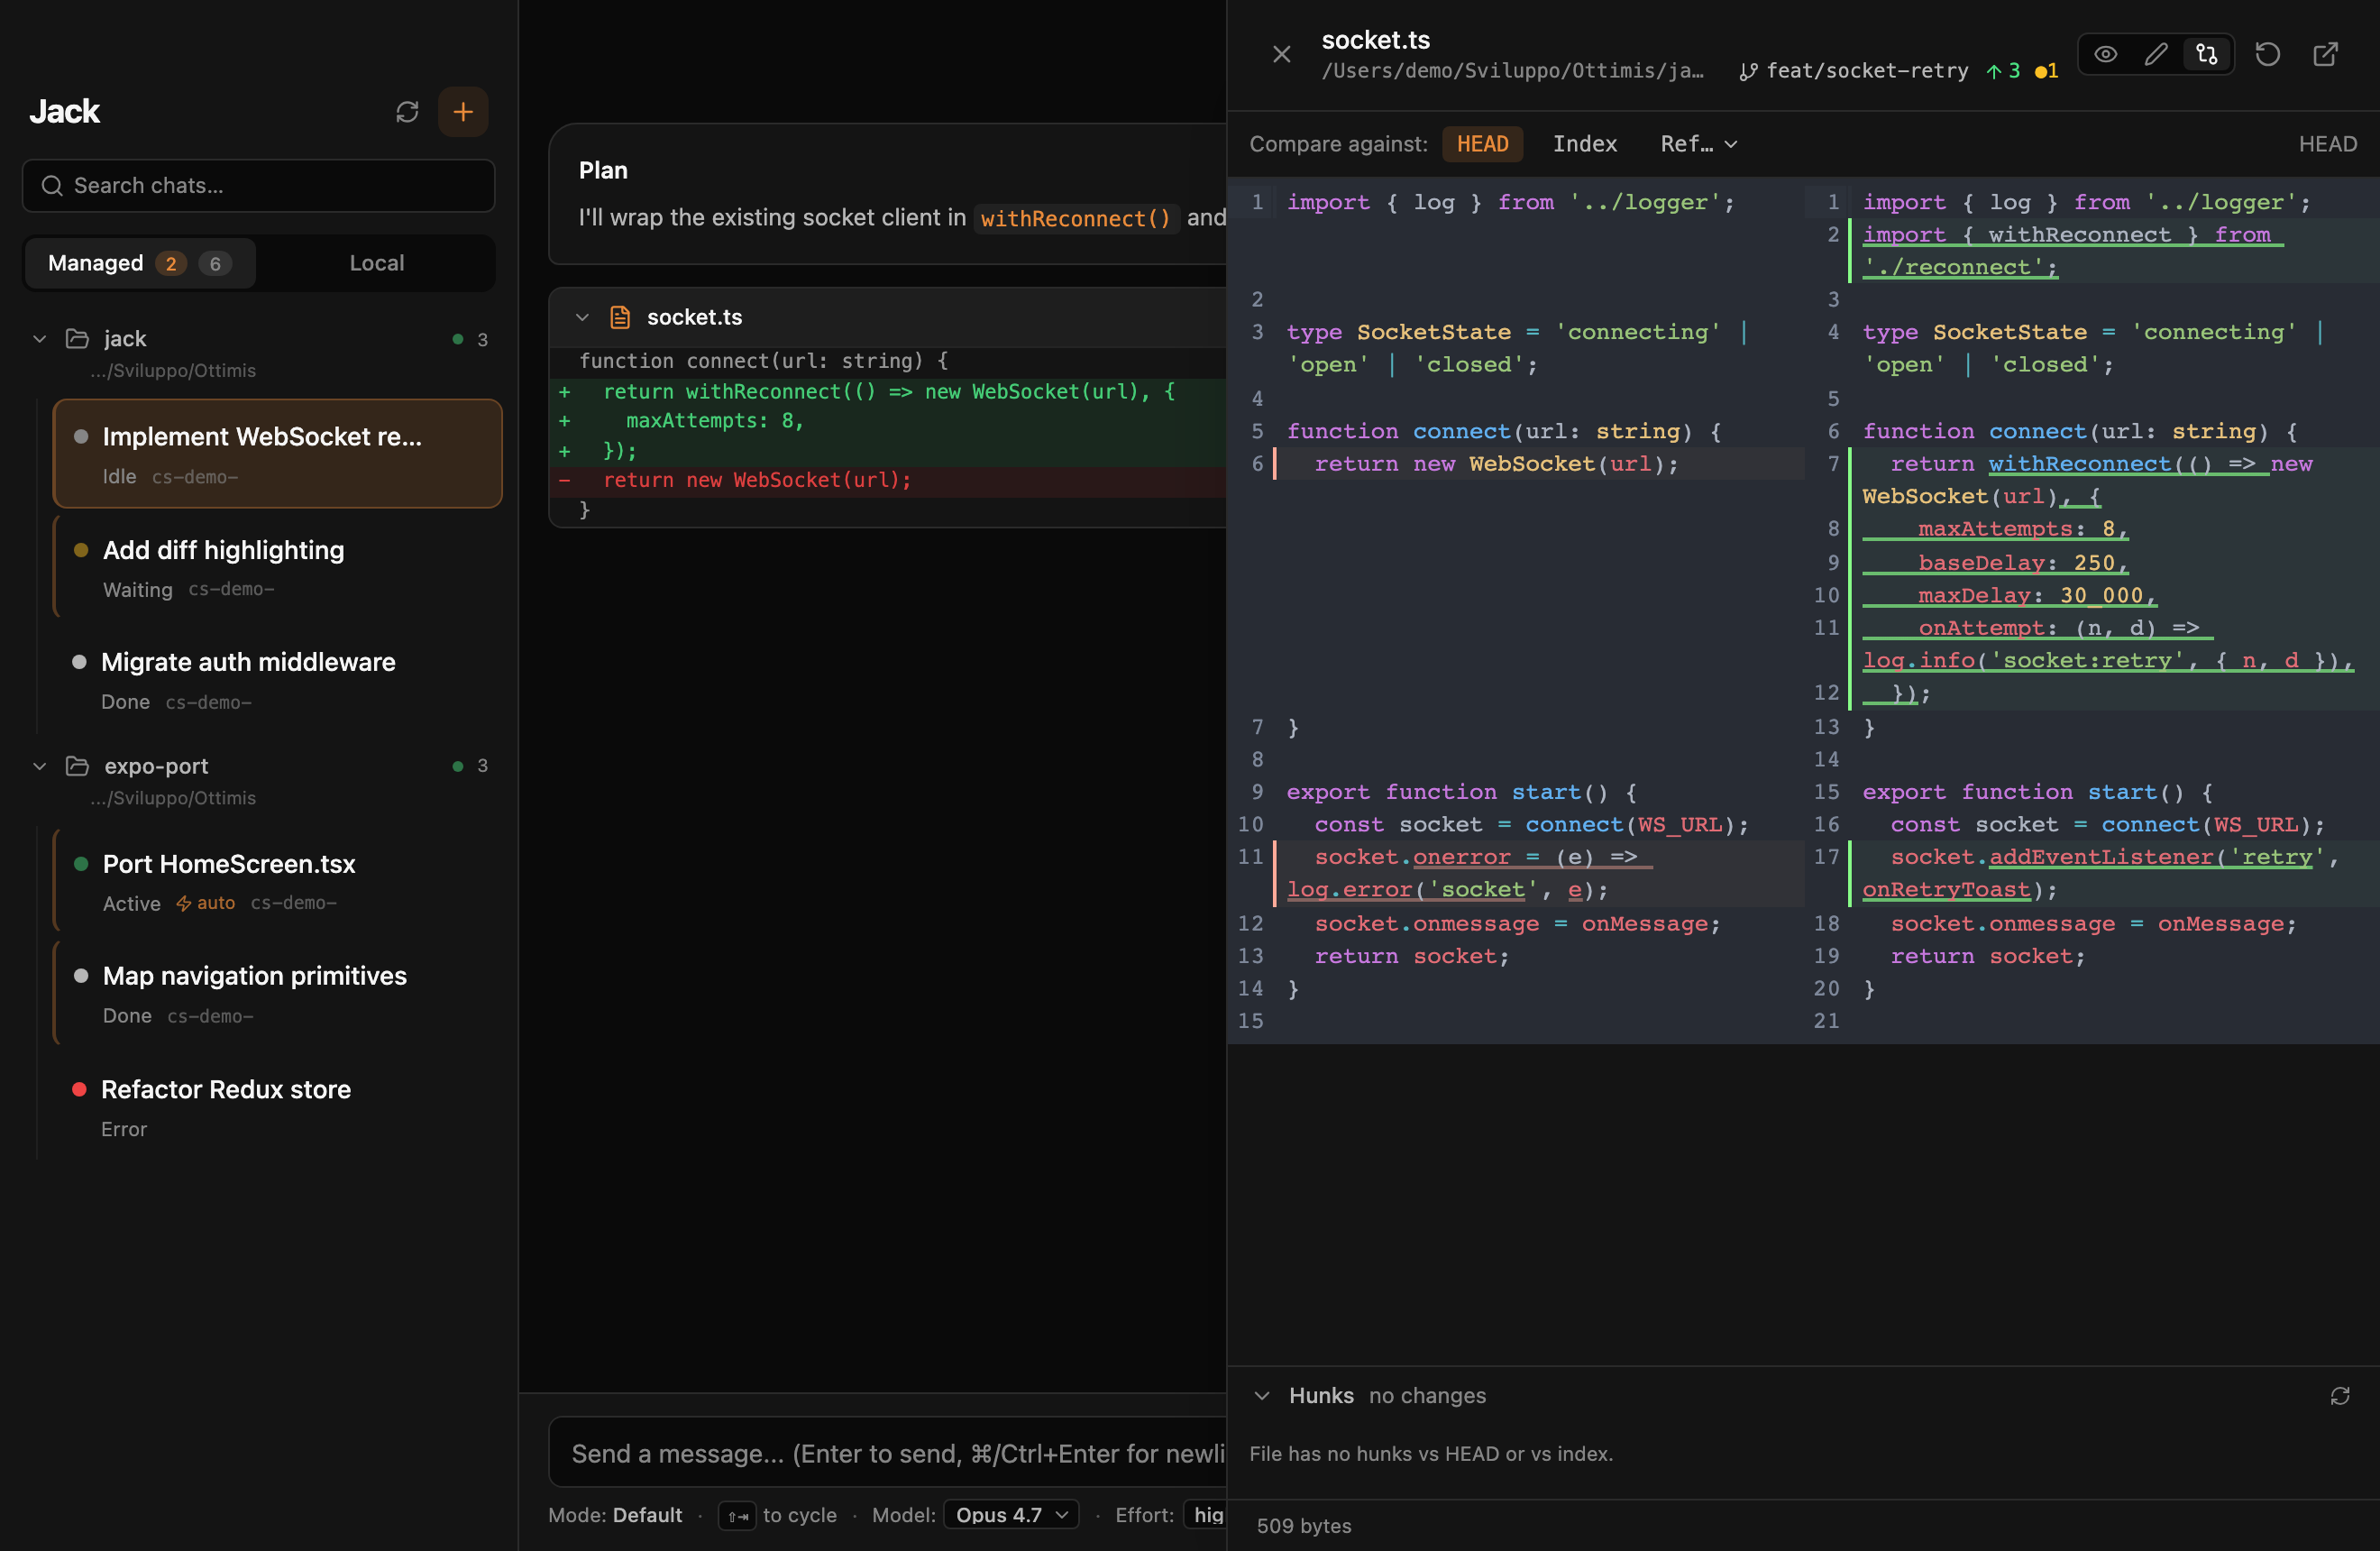Select the eye preview mode icon
This screenshot has width=2380, height=1551.
click(2107, 54)
